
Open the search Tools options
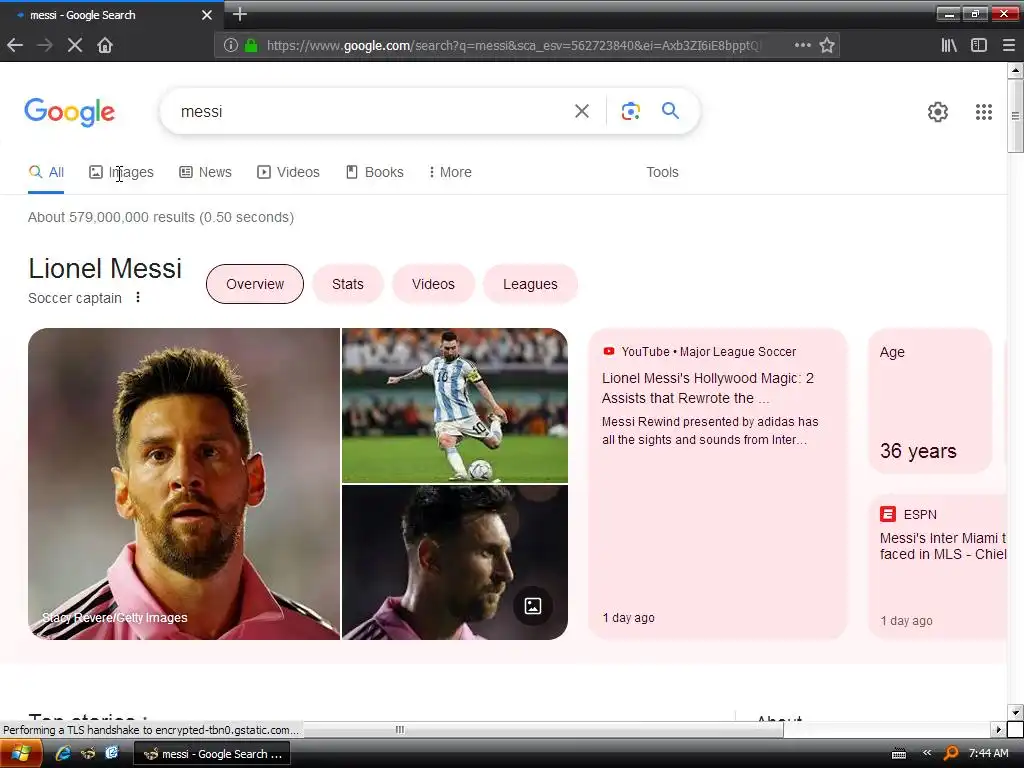[x=662, y=172]
